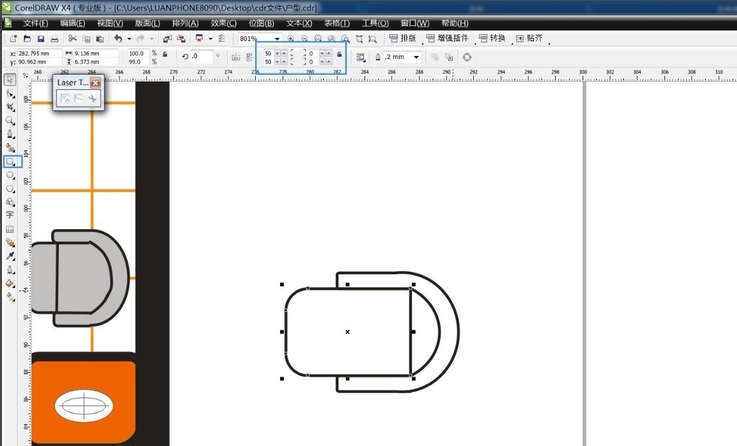Click the Undo arrow icon
Screen dimensions: 737x446
pyautogui.click(x=118, y=38)
